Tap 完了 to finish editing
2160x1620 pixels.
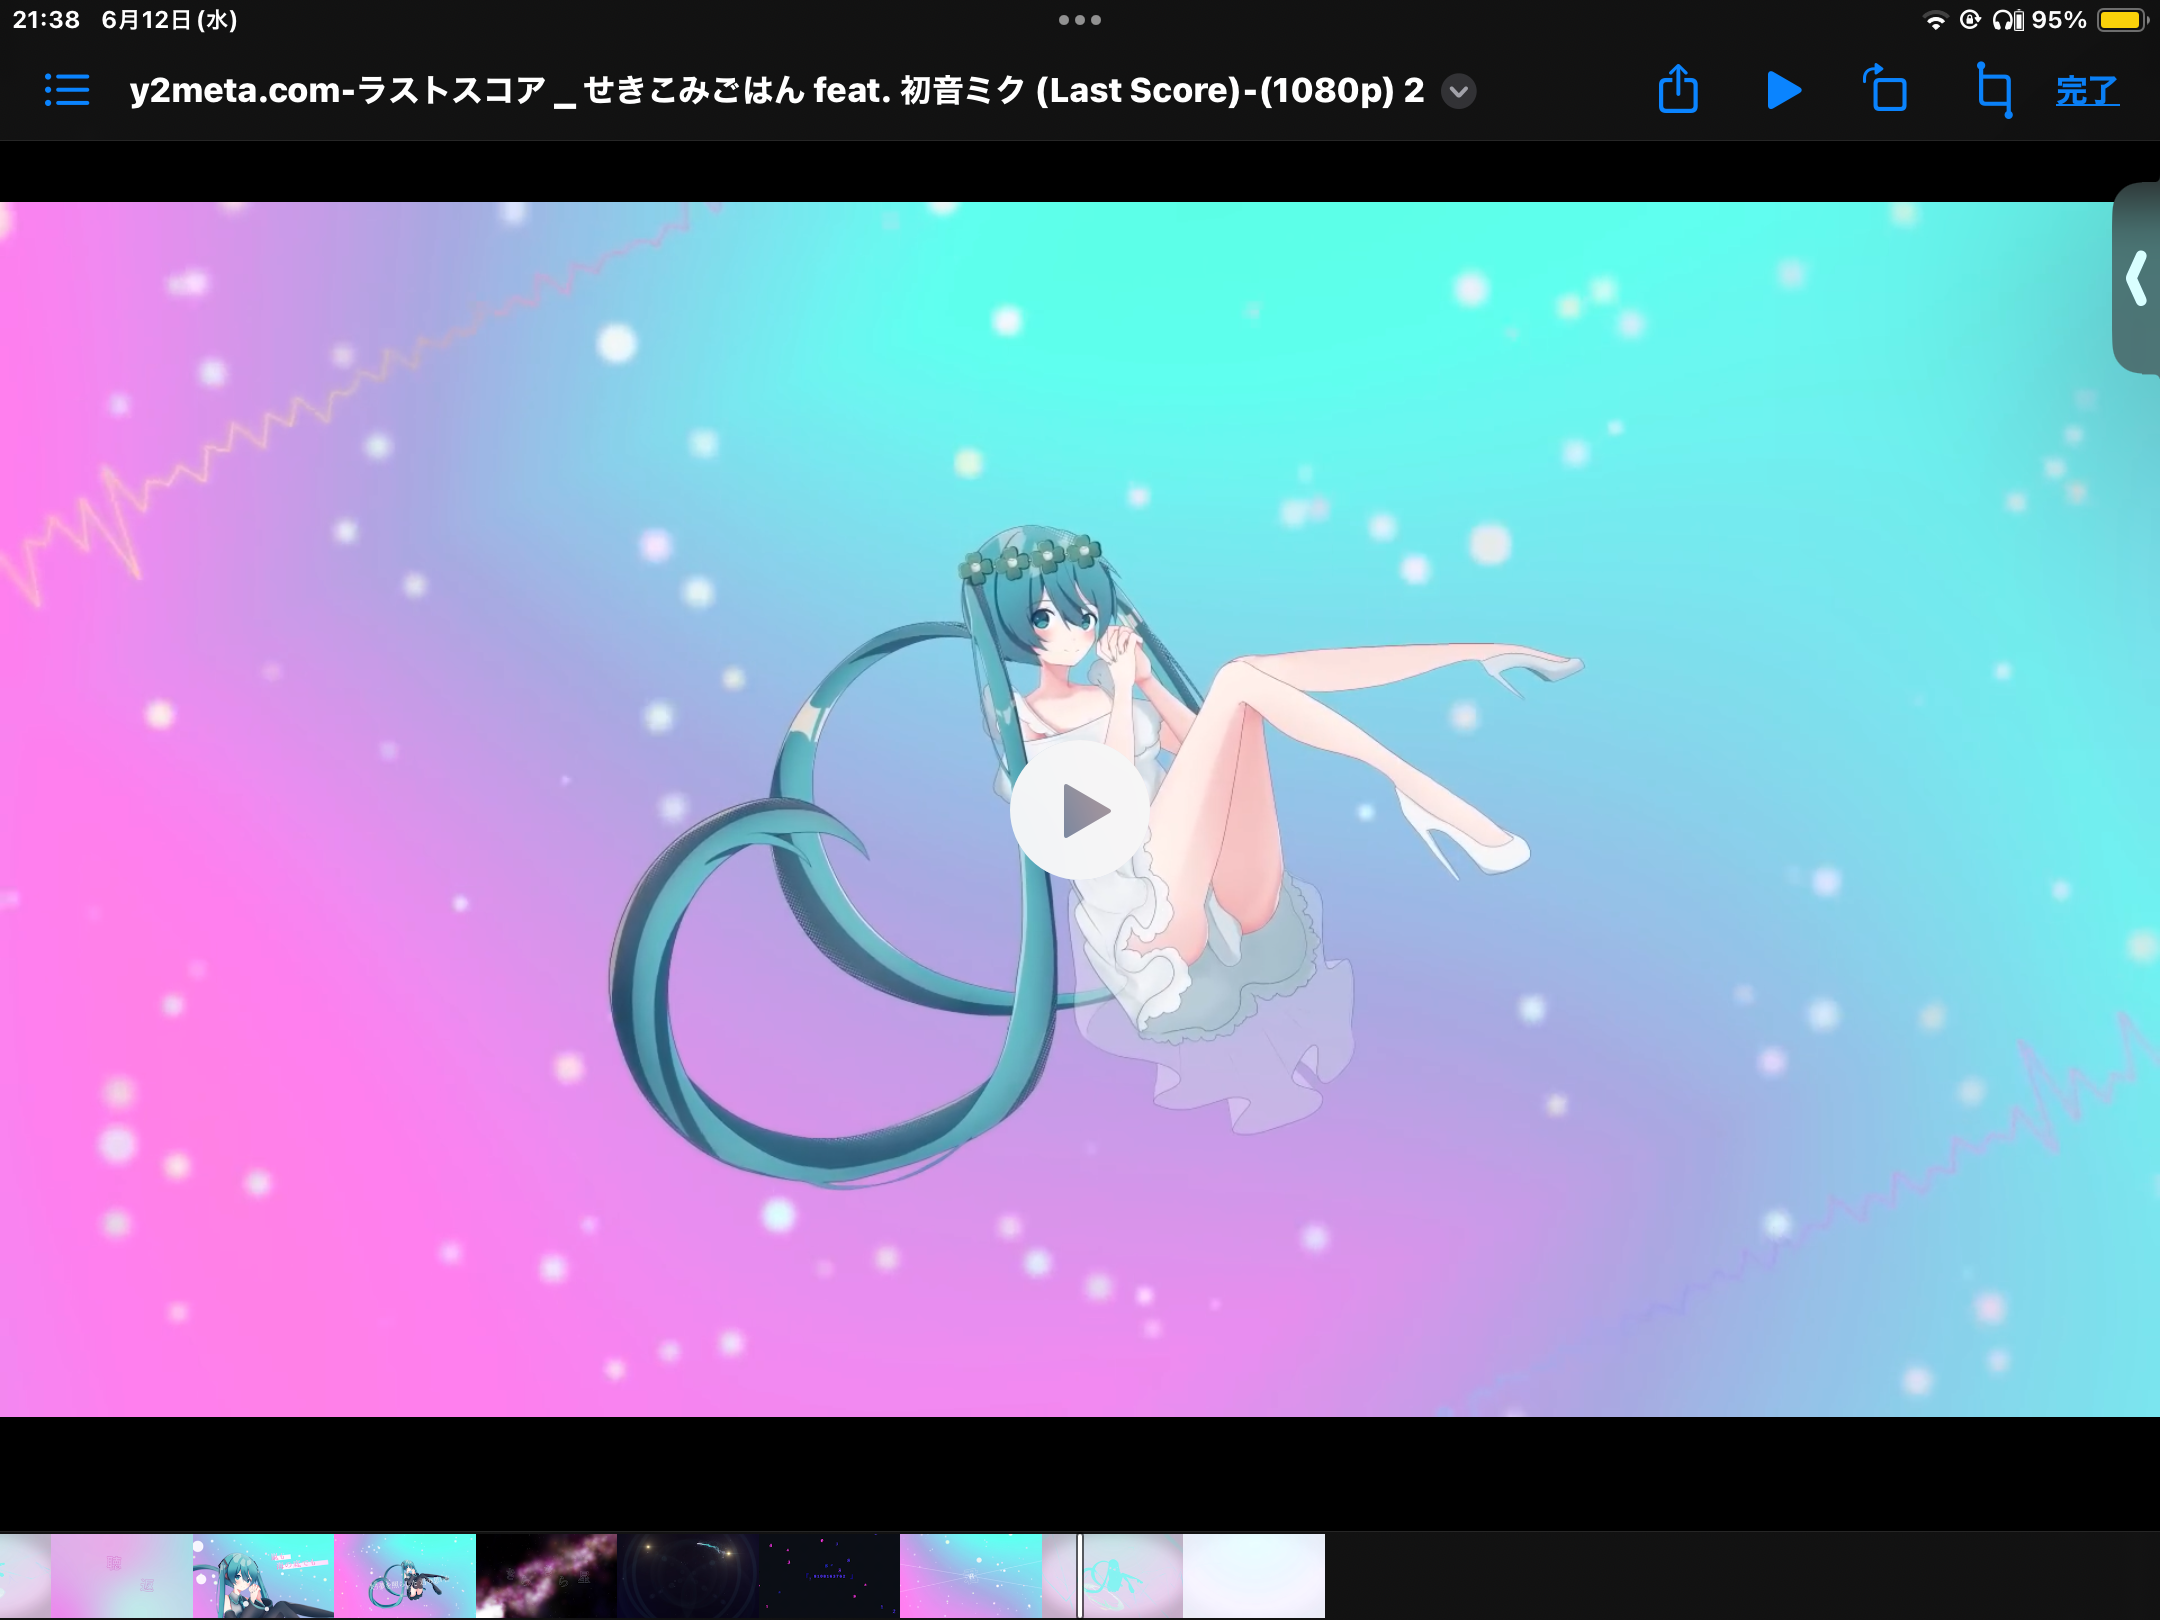click(2087, 91)
